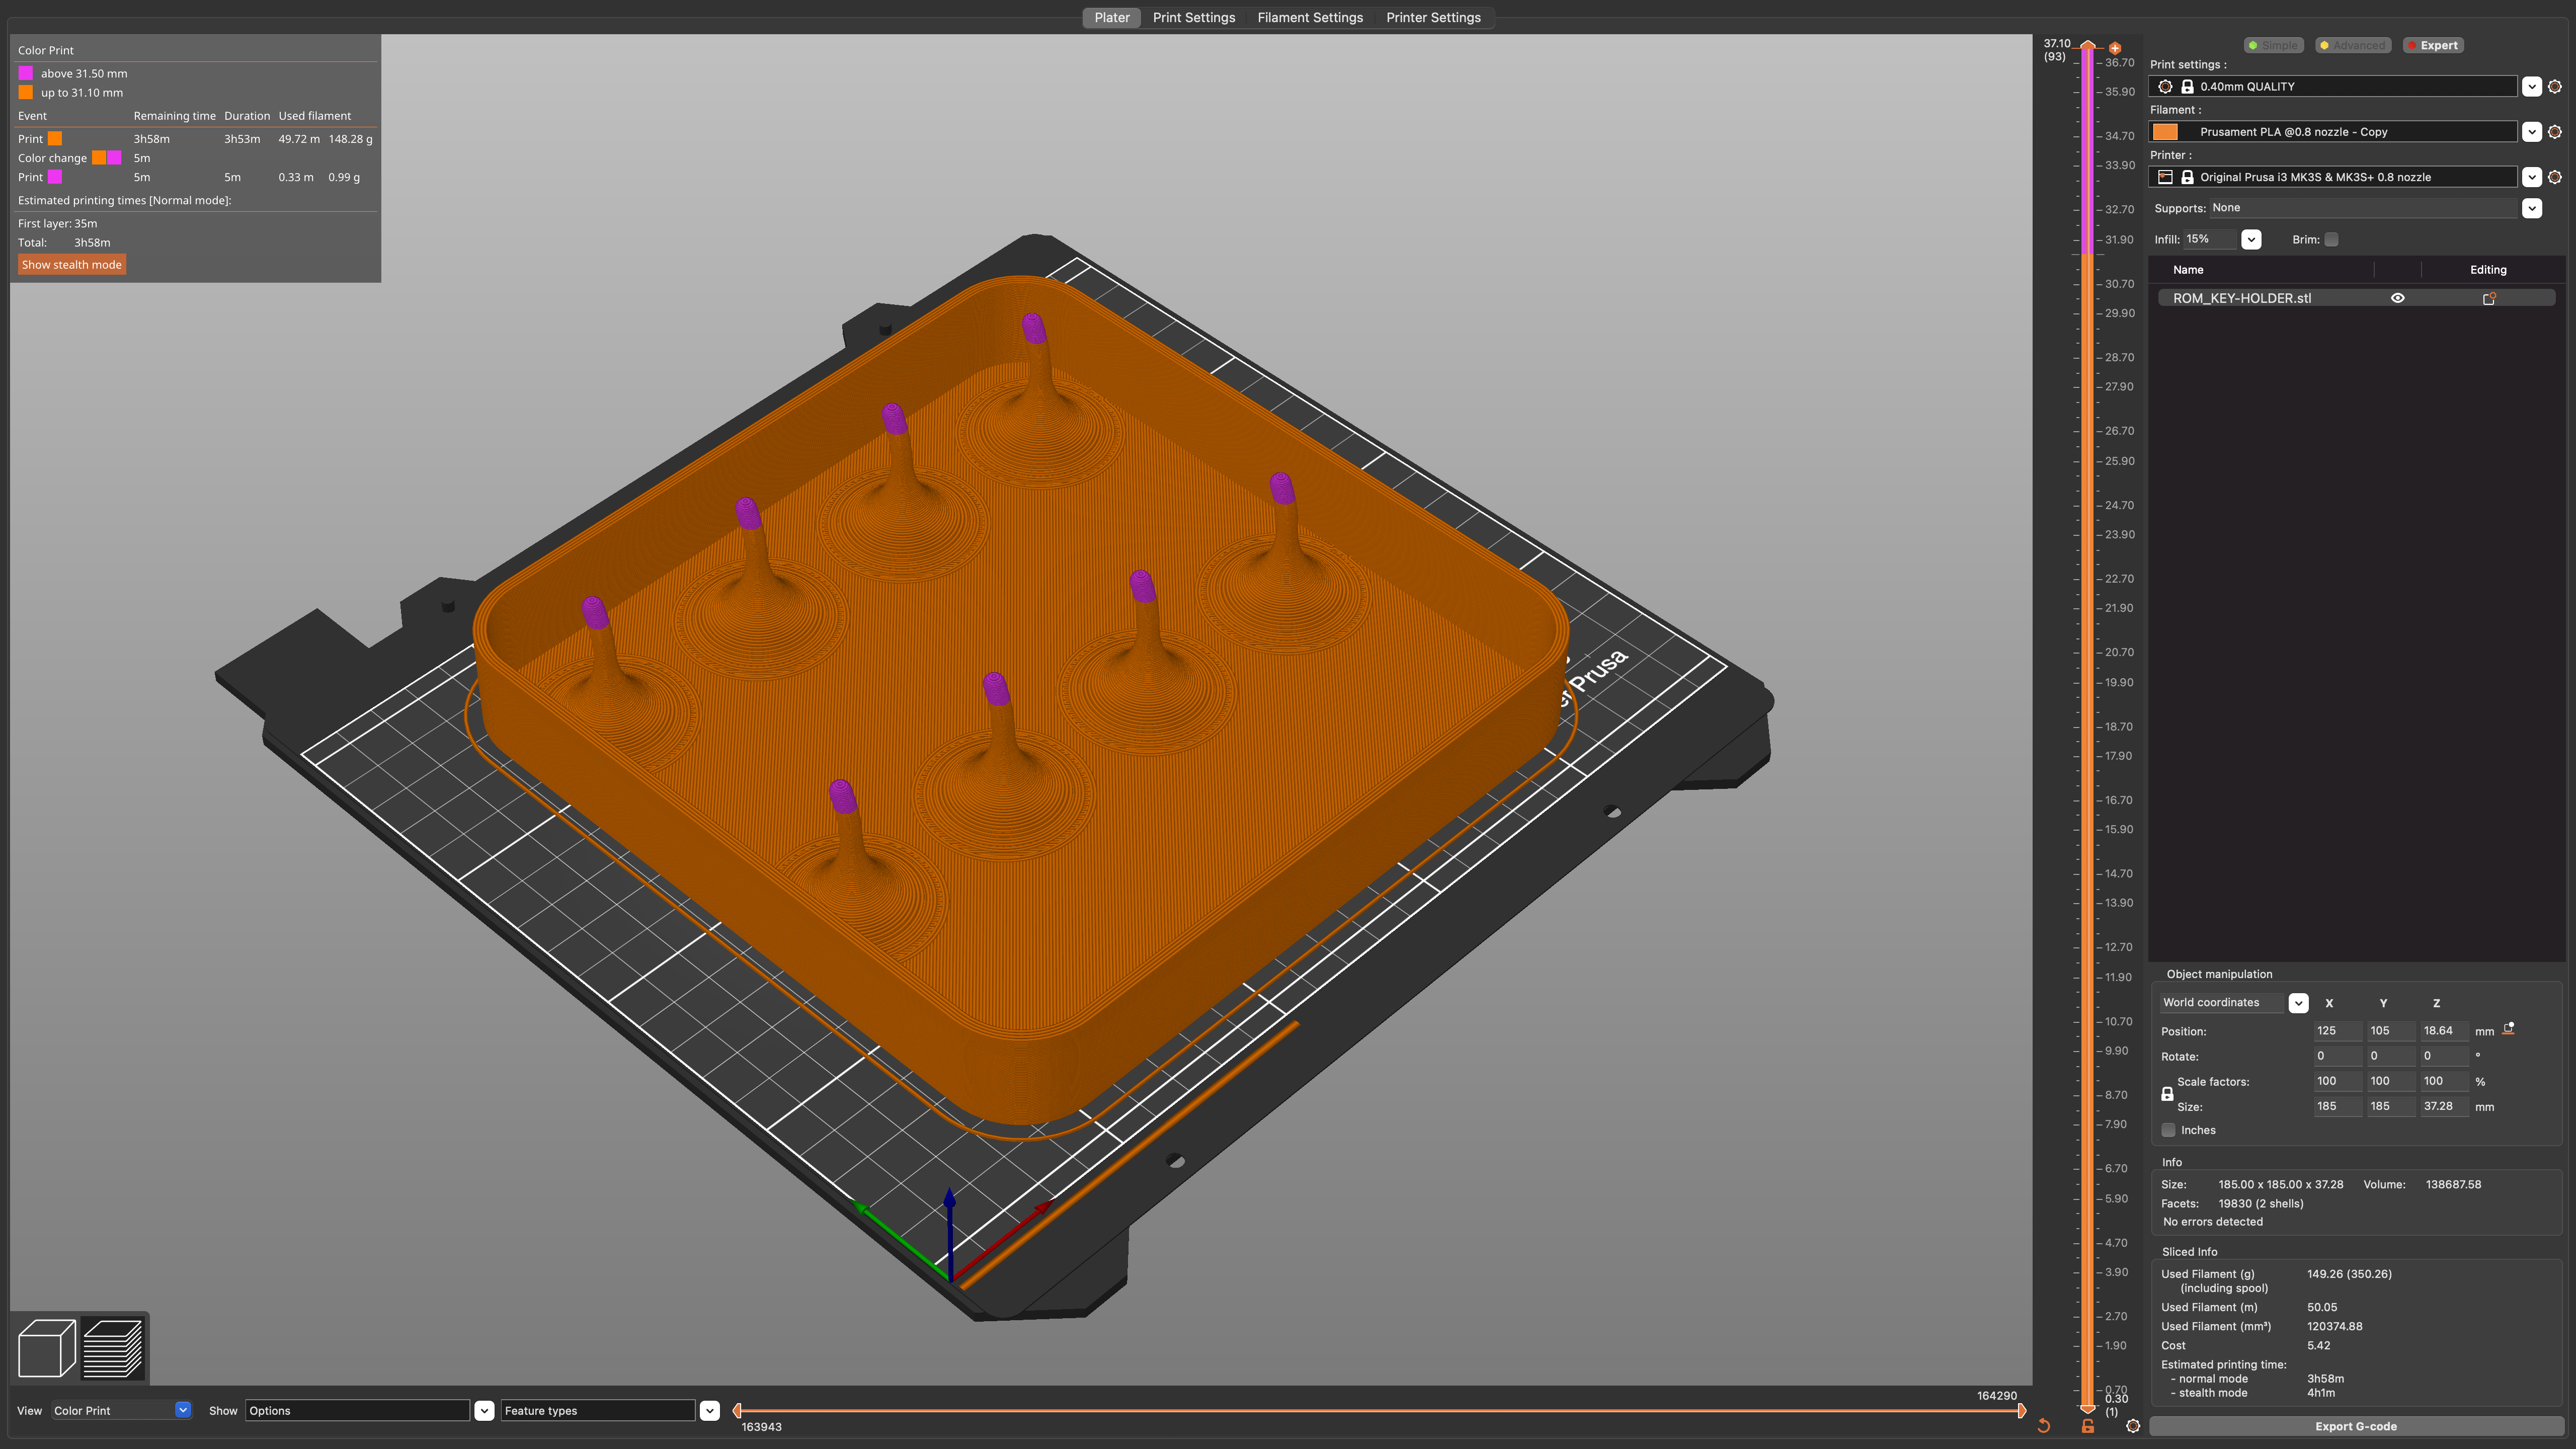The height and width of the screenshot is (1449, 2576).
Task: Open the Printer Settings tab
Action: pyautogui.click(x=1433, y=18)
